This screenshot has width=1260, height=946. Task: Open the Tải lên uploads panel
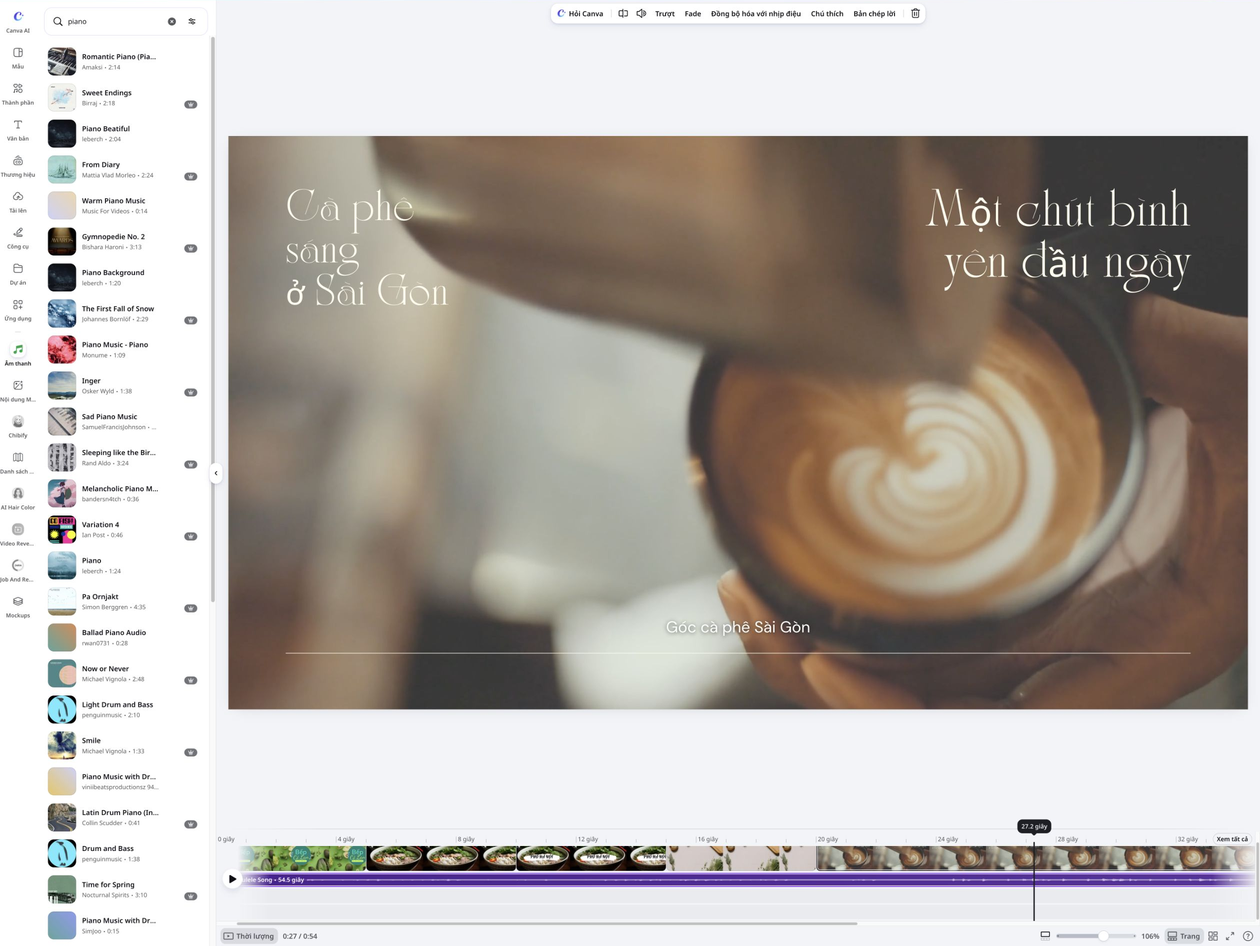18,201
